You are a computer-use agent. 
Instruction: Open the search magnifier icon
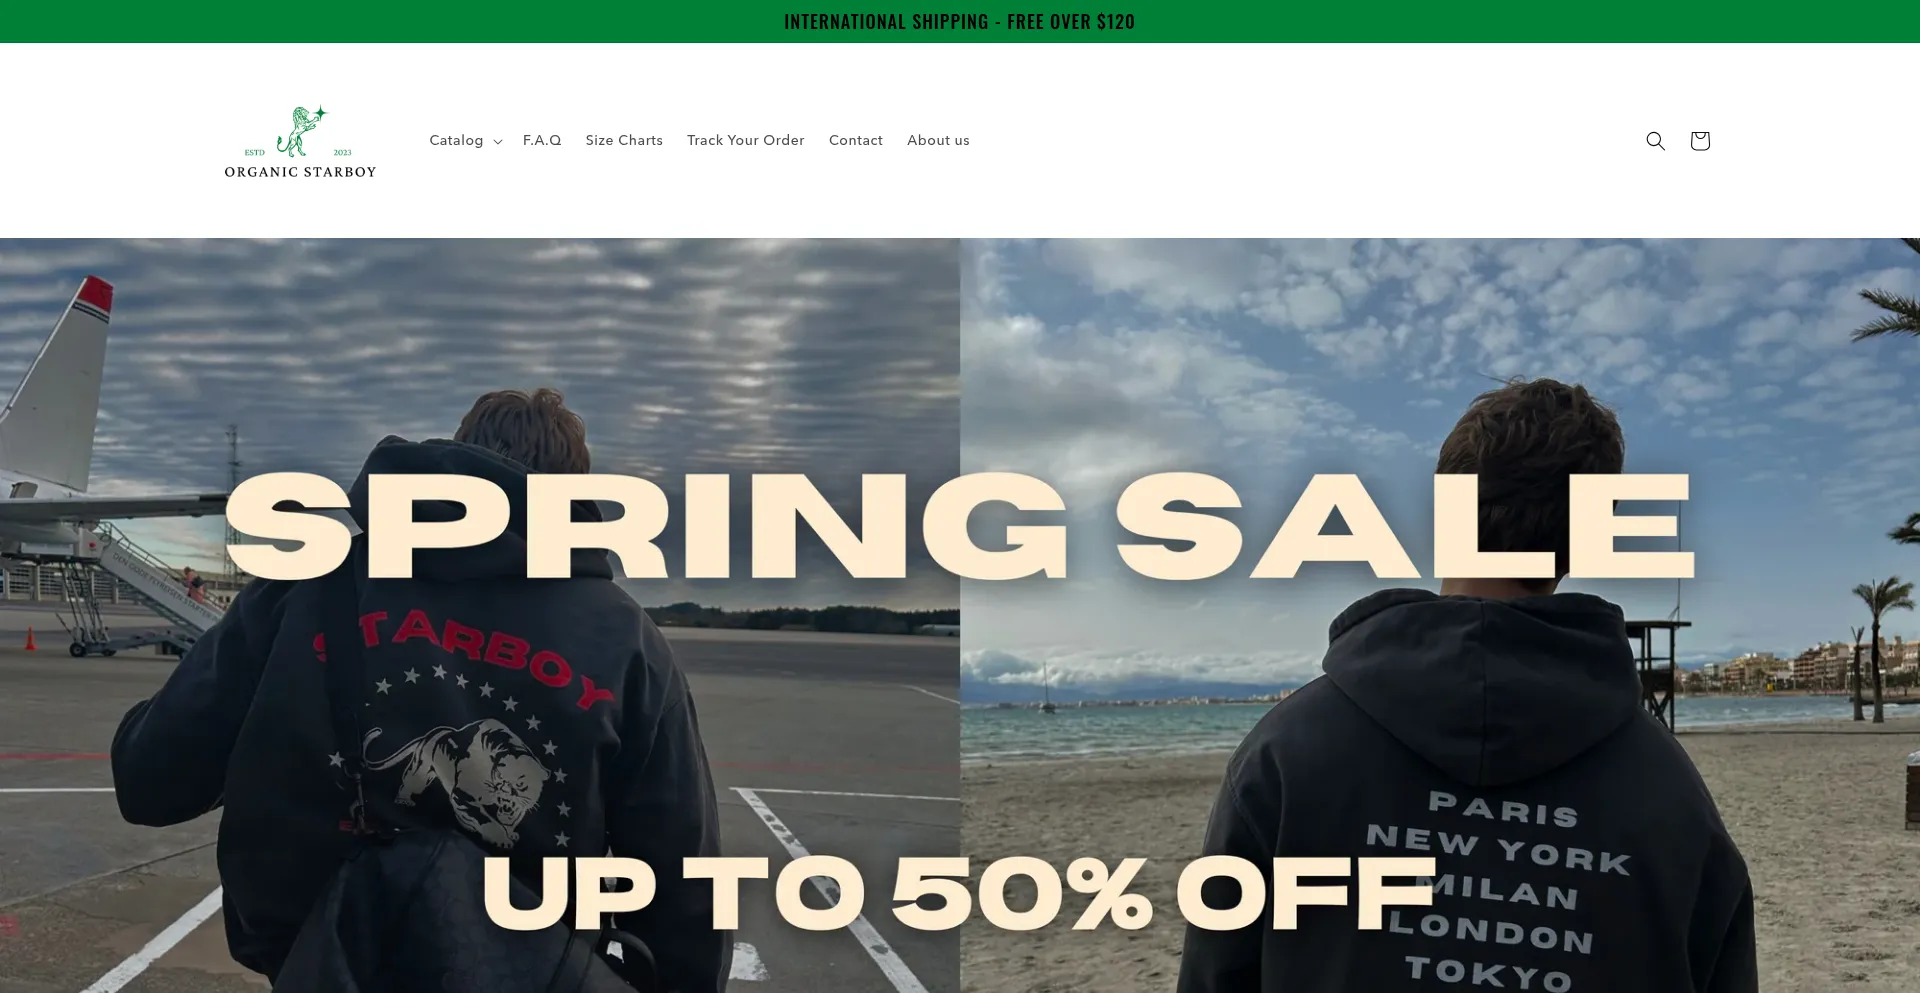point(1655,141)
